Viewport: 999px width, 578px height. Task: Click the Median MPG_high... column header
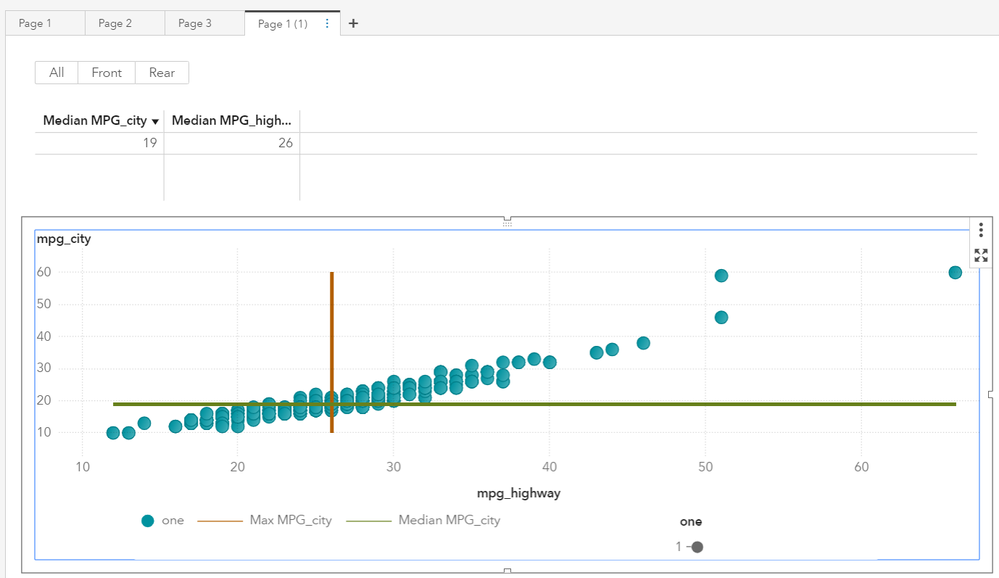pyautogui.click(x=231, y=121)
